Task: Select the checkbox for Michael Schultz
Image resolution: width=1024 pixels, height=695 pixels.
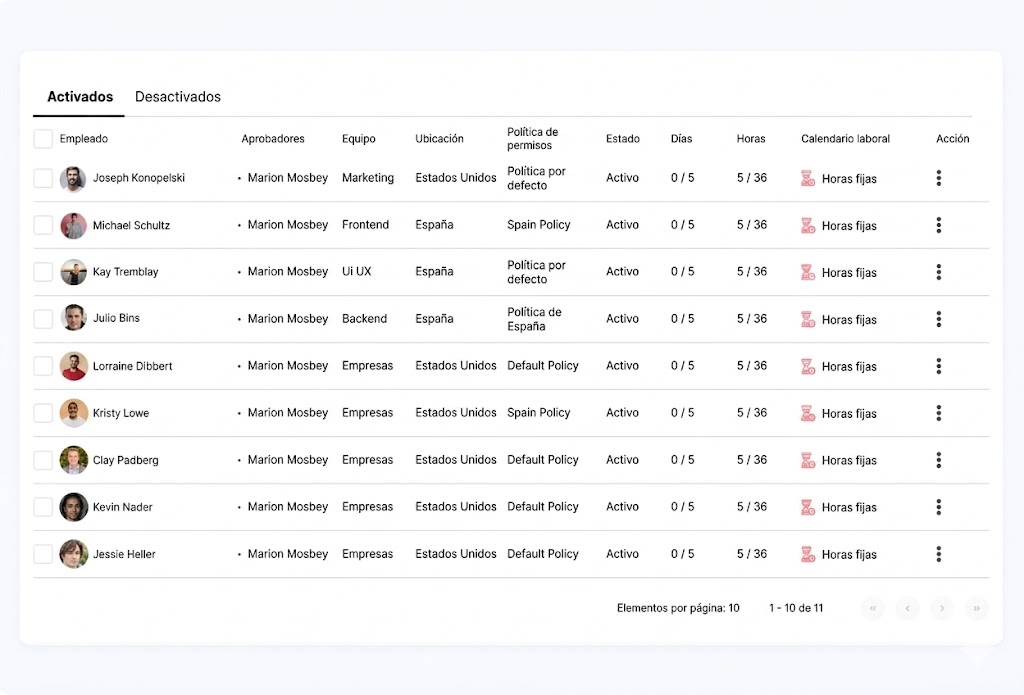Action: tap(43, 225)
